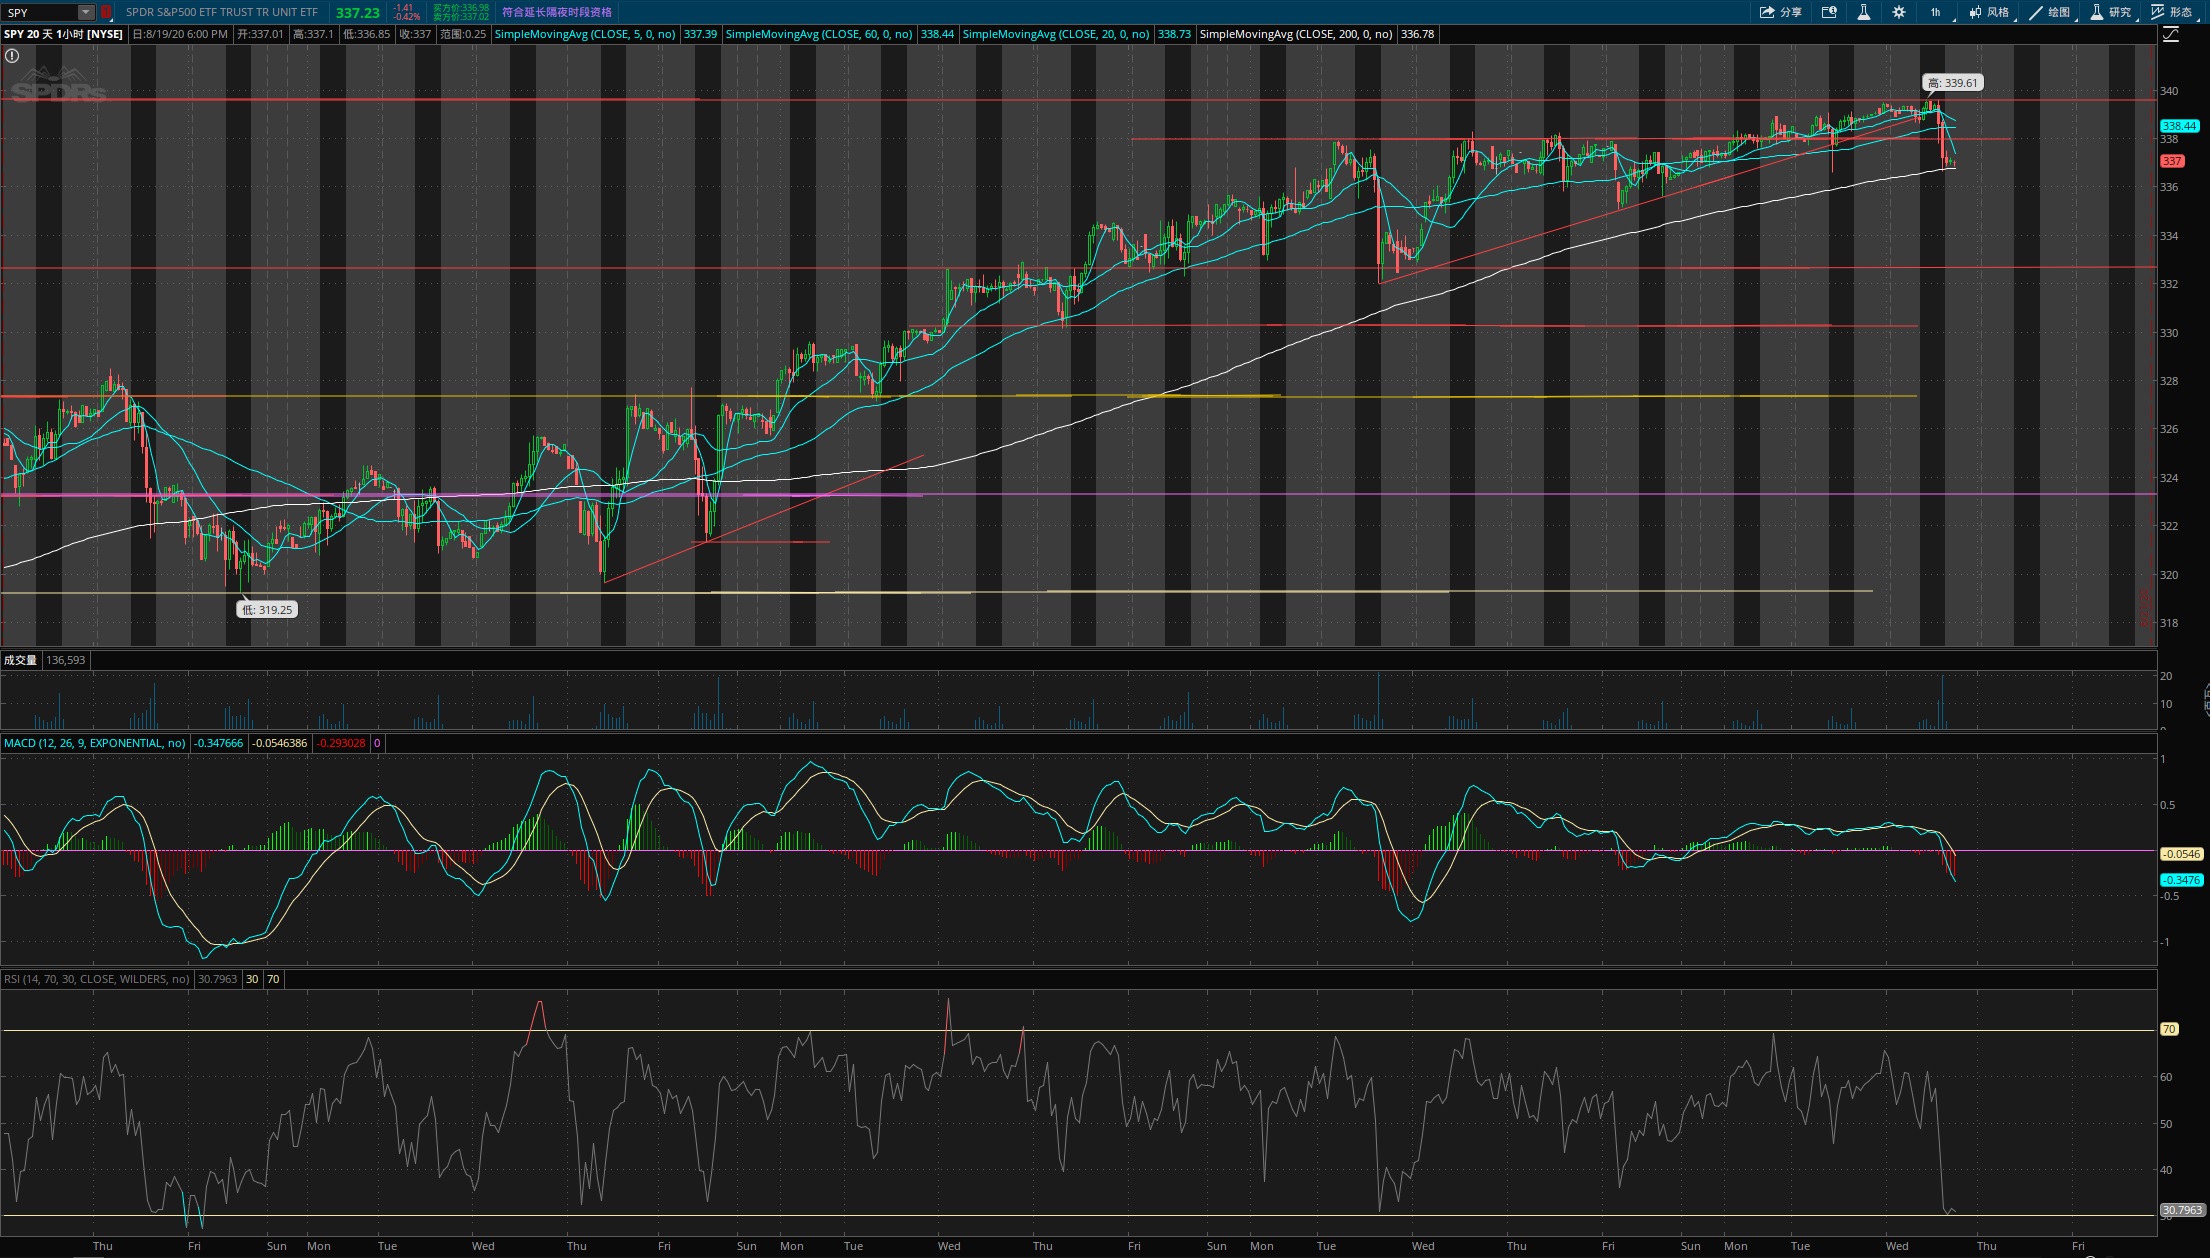Click the last price 337.23
The width and height of the screenshot is (2210, 1258).
coord(358,13)
